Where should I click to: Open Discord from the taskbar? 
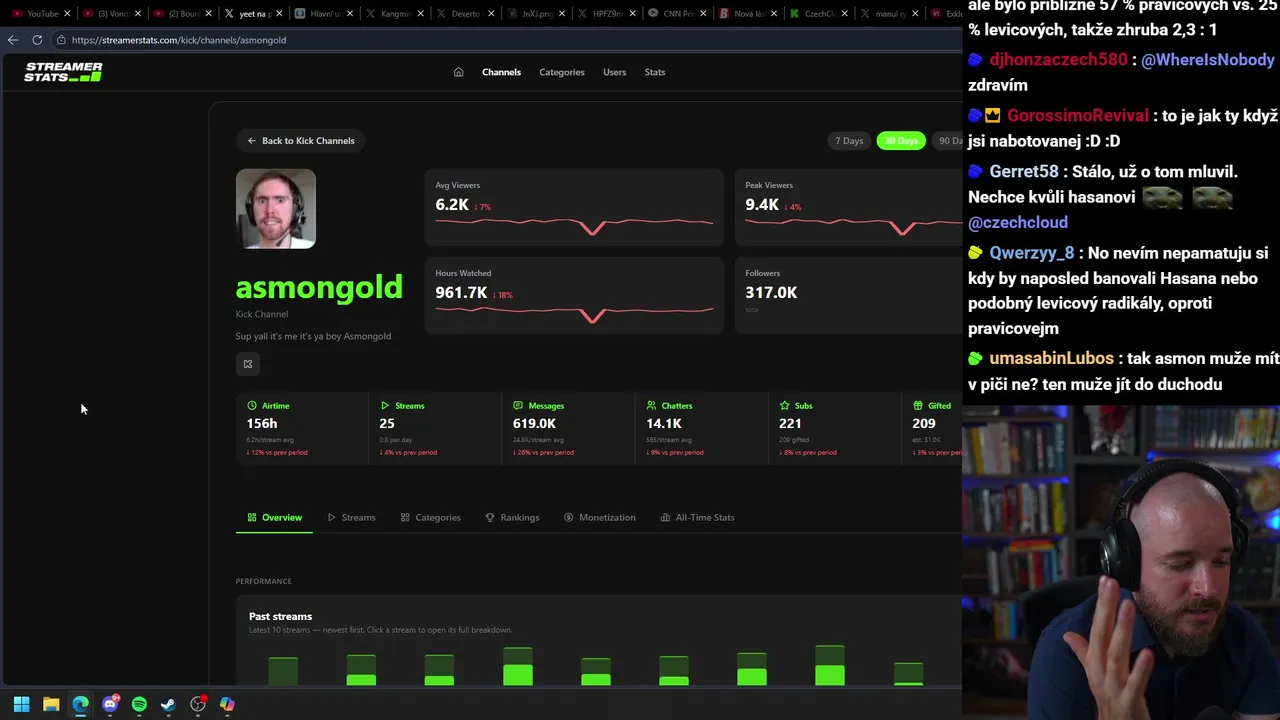point(110,704)
